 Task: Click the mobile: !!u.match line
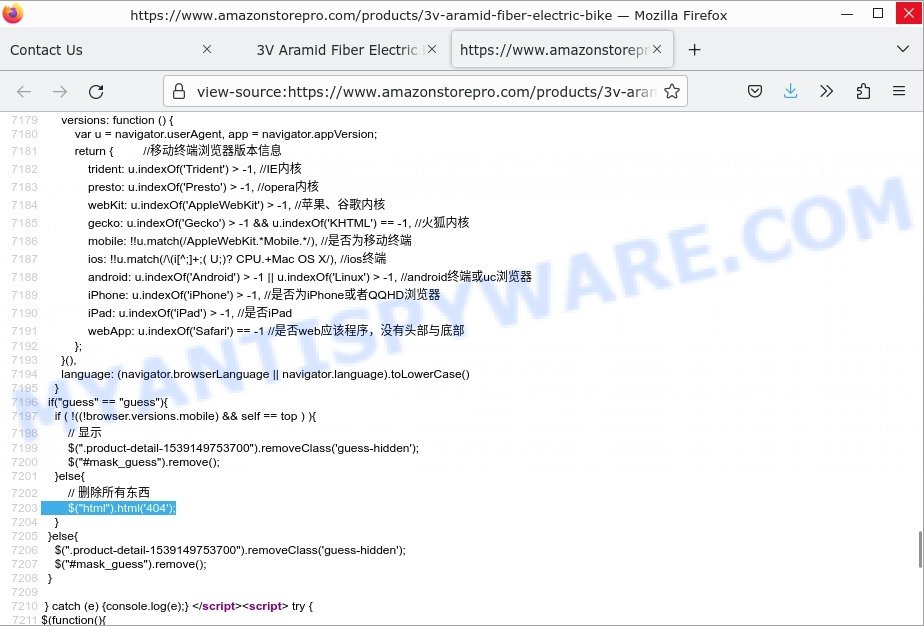tap(250, 240)
